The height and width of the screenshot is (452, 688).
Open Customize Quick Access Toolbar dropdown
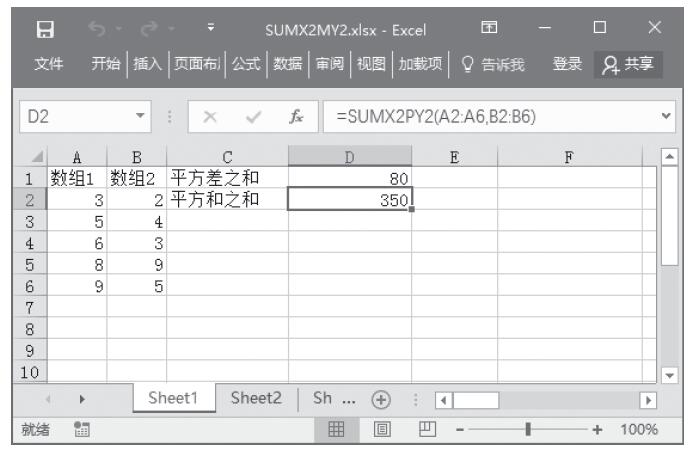pos(211,26)
